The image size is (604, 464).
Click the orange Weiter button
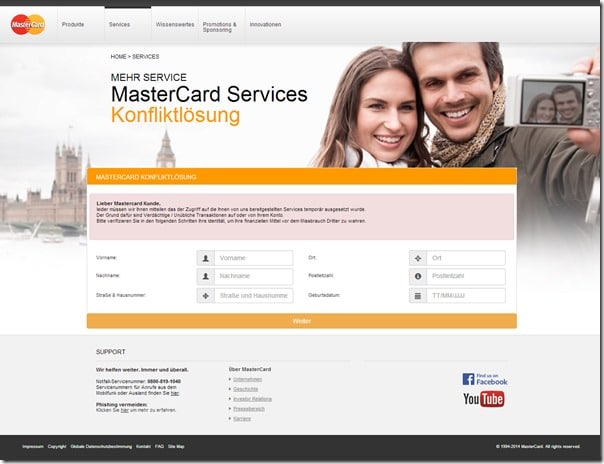pyautogui.click(x=302, y=321)
